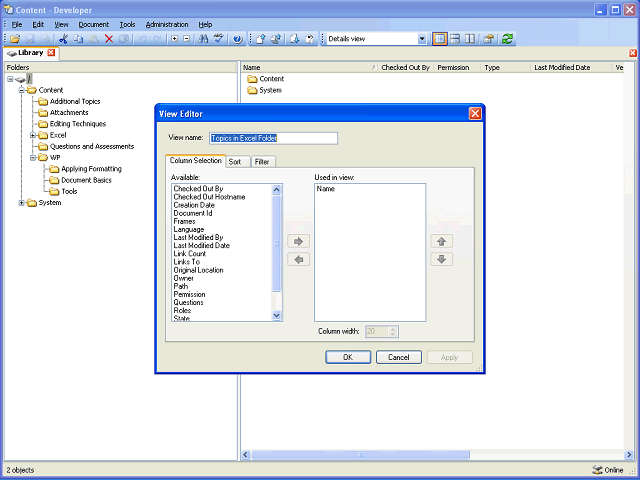640x480 pixels.
Task: Select the single-pane layout icon
Action: click(440, 39)
